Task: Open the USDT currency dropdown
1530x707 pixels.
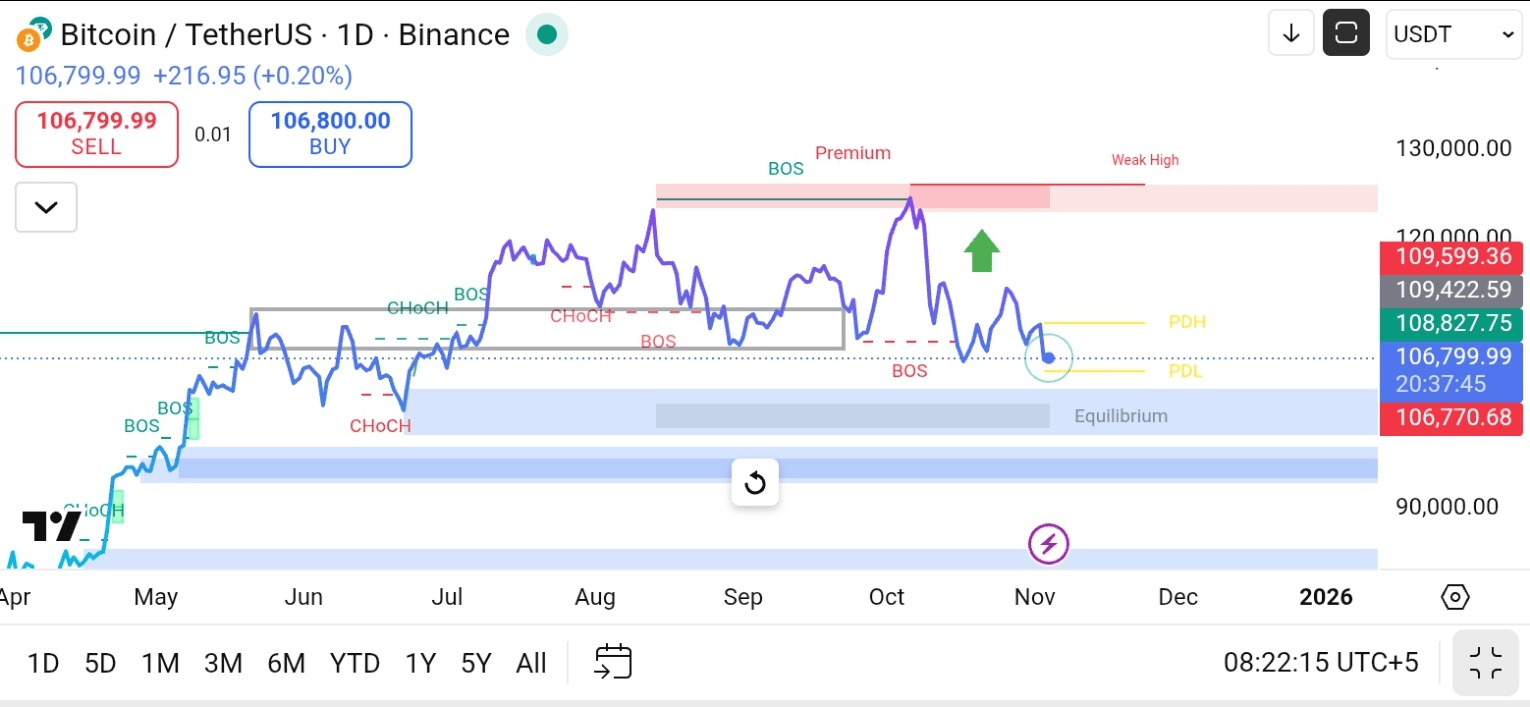Action: click(1454, 34)
